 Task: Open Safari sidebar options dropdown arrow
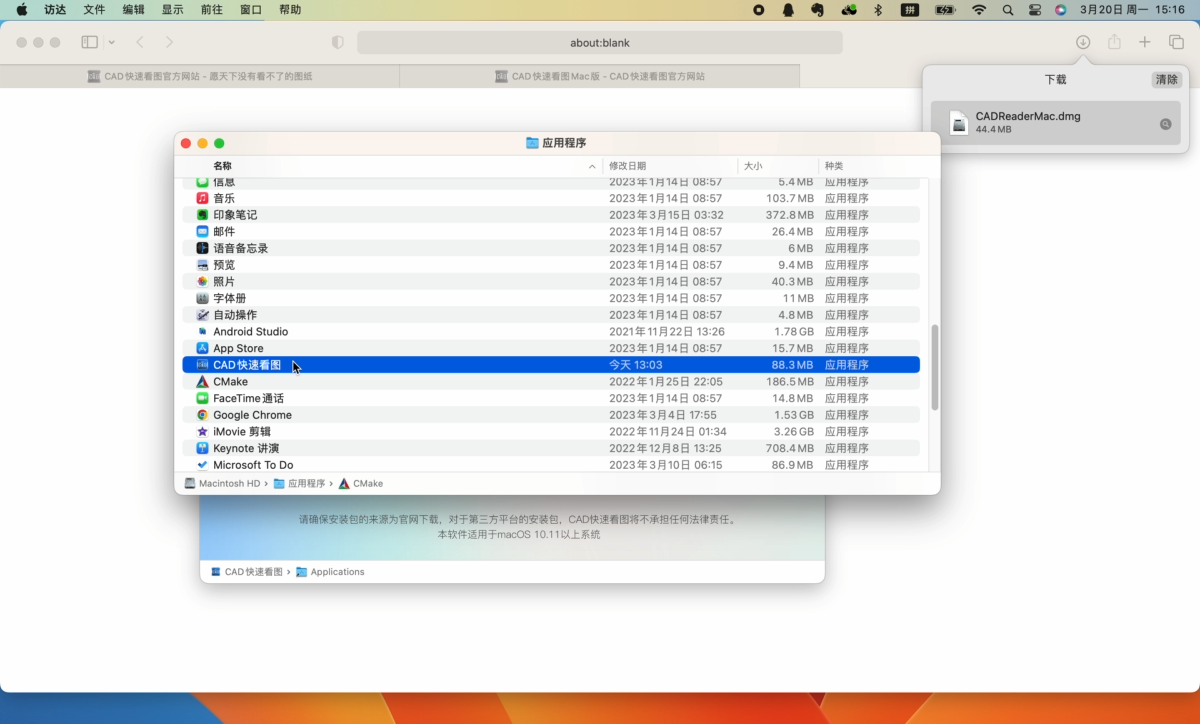tap(111, 43)
